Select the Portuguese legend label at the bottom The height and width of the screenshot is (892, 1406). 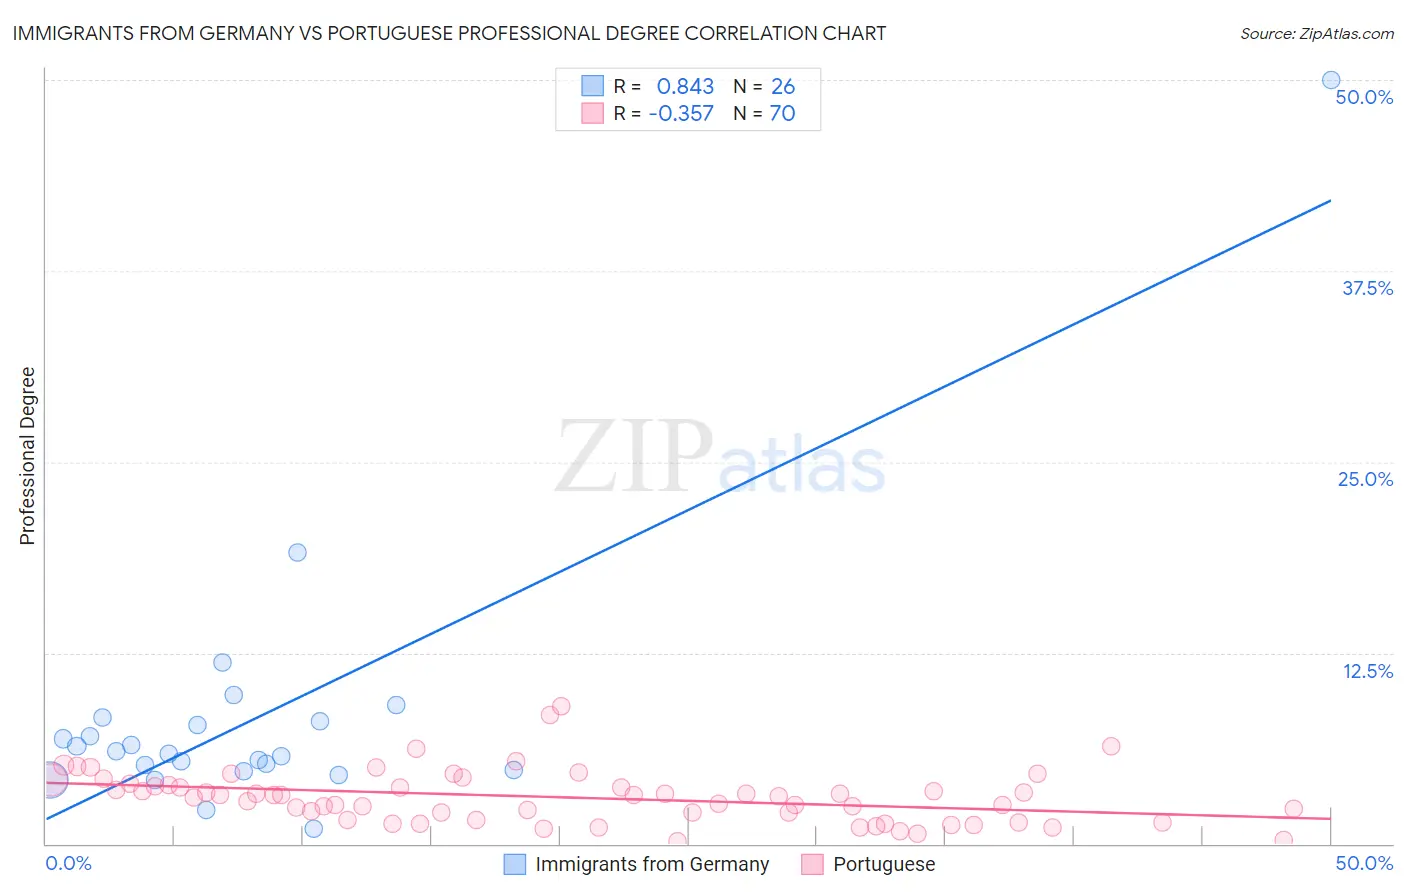884,864
